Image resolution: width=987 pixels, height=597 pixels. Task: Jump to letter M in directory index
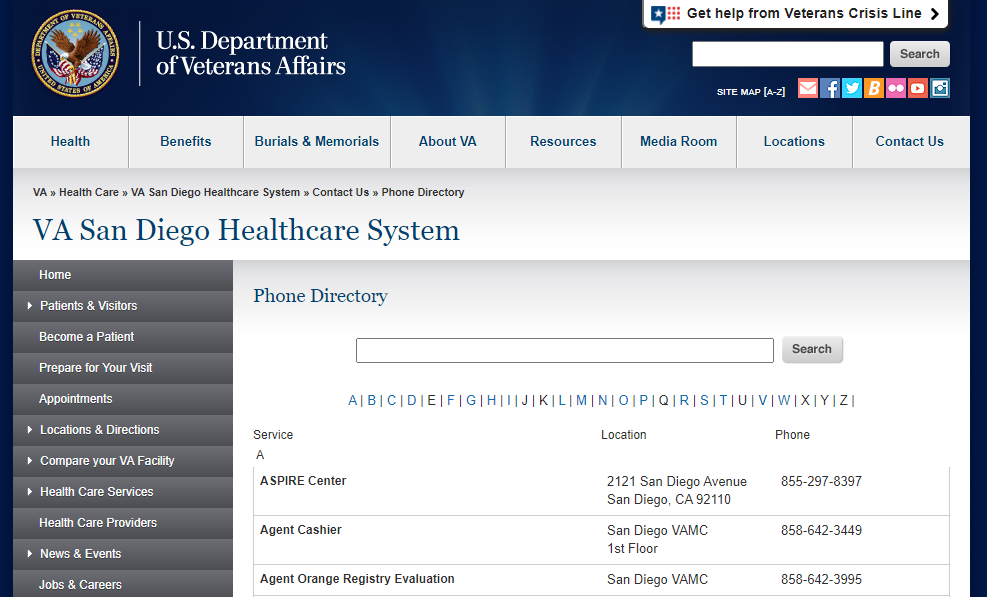point(581,401)
